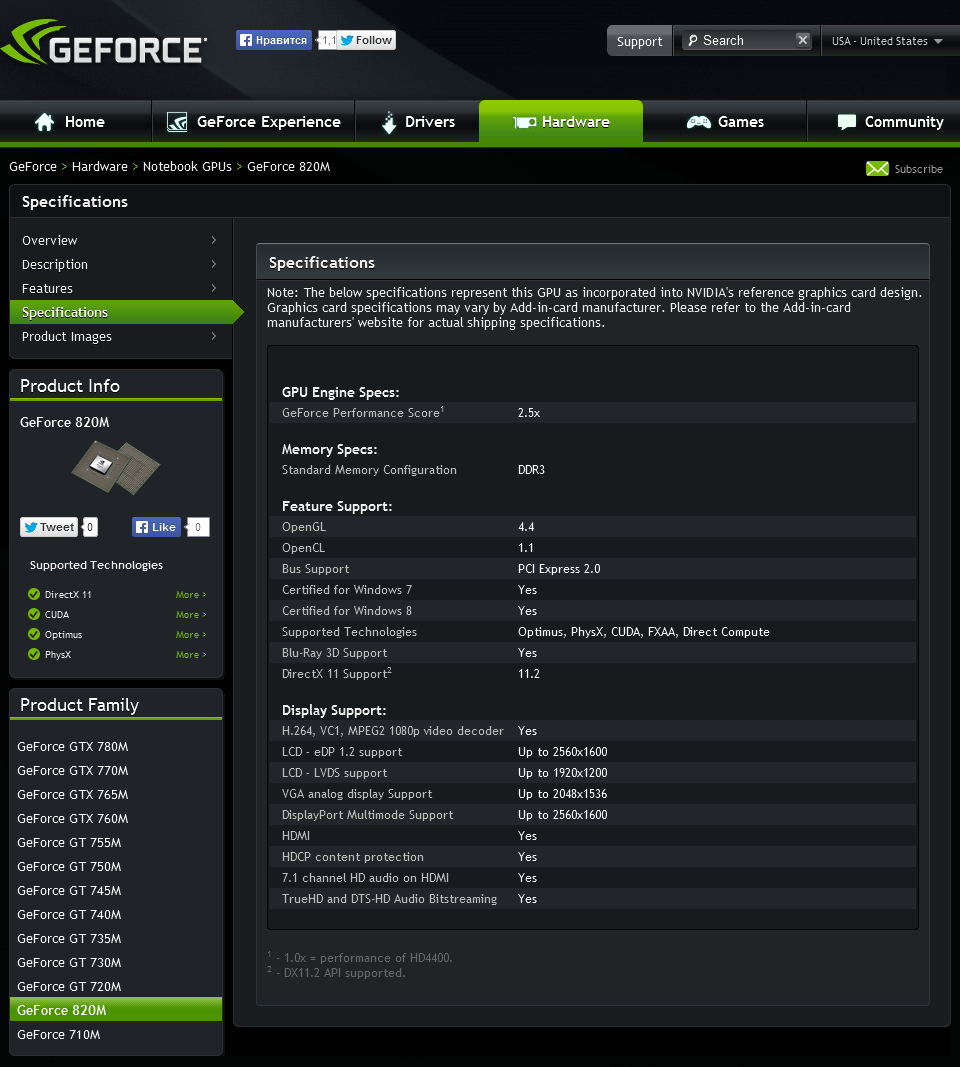This screenshot has width=960, height=1067.
Task: Click the Optimus green check icon
Action: pos(34,634)
